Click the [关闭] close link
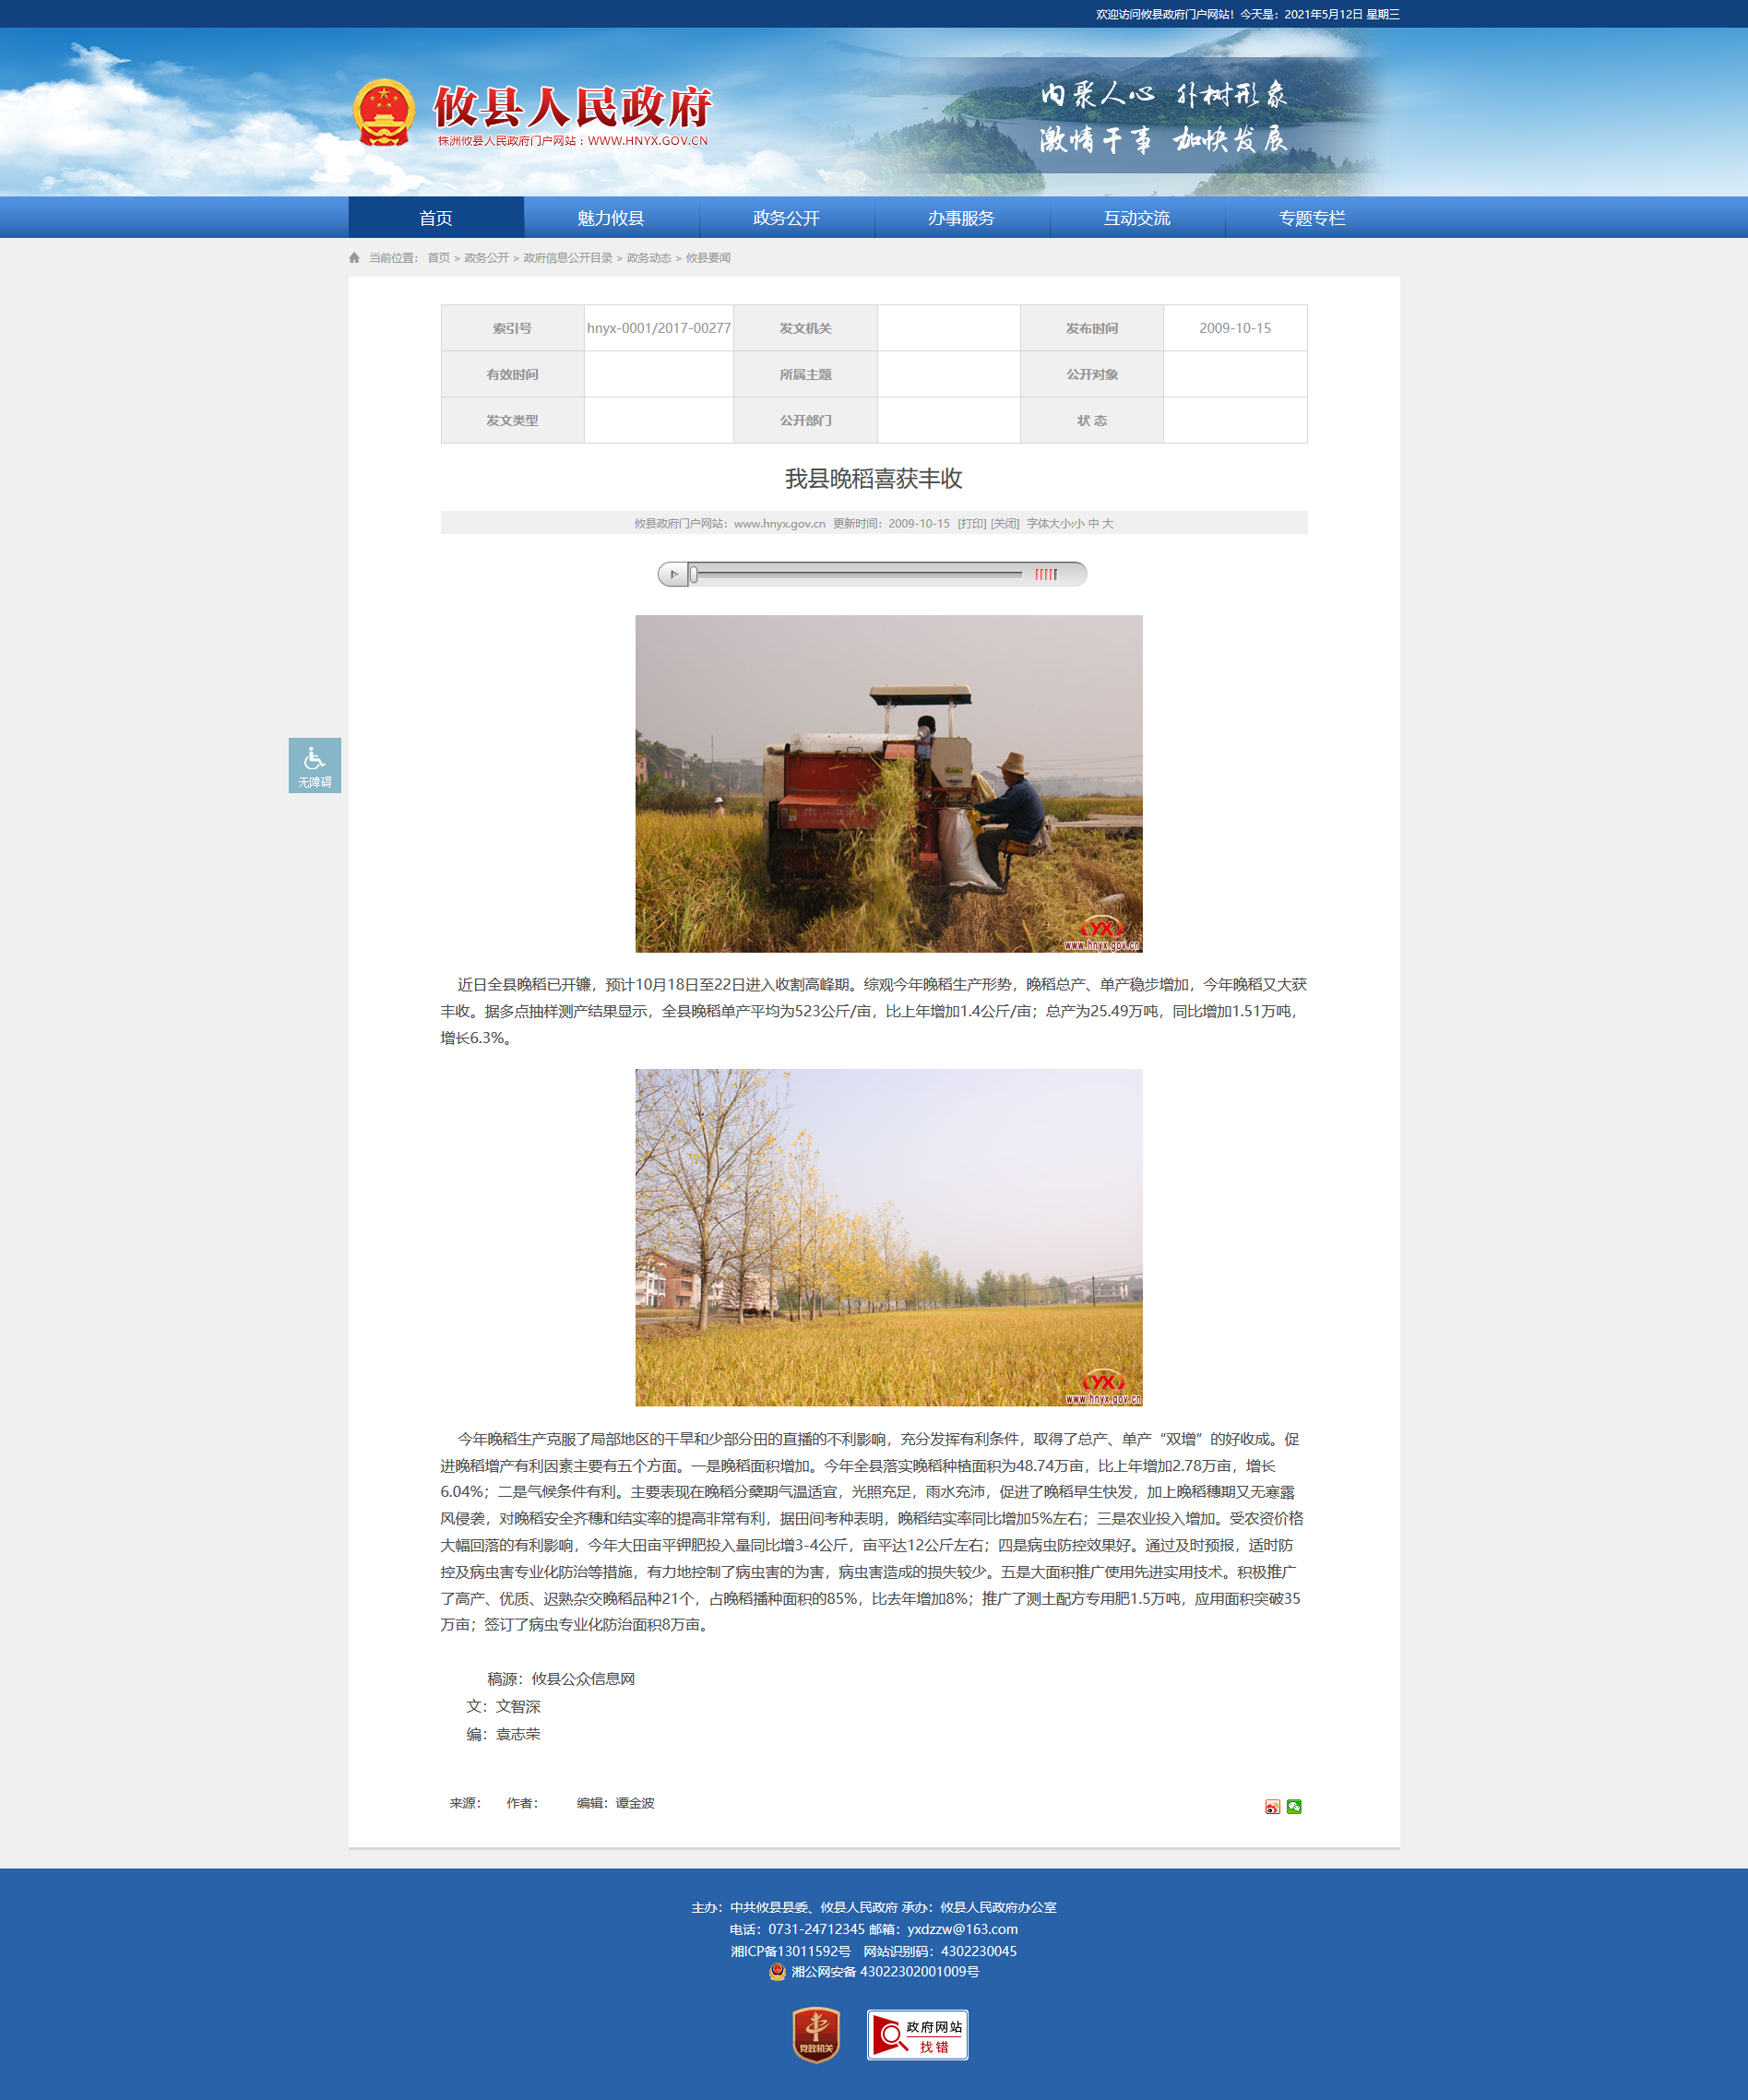1748x2100 pixels. (1004, 524)
